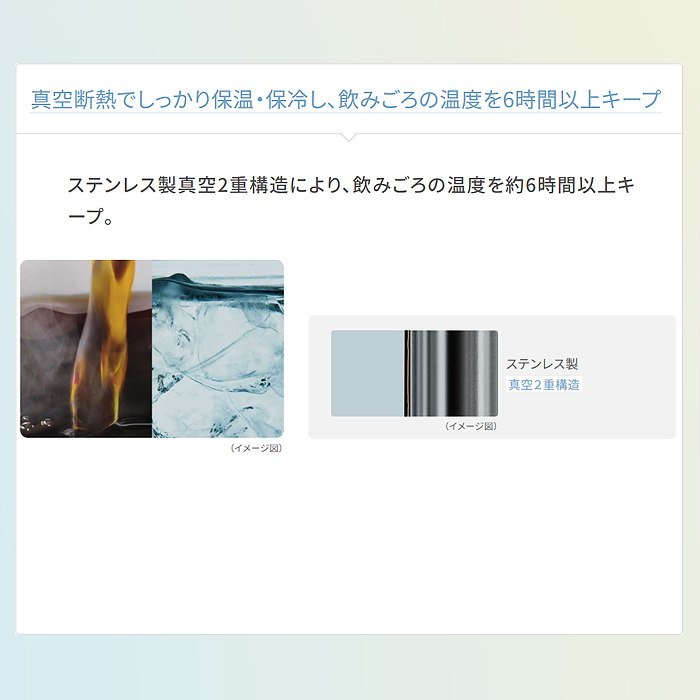
Task: Open the ice cubes photo
Action: tap(218, 349)
